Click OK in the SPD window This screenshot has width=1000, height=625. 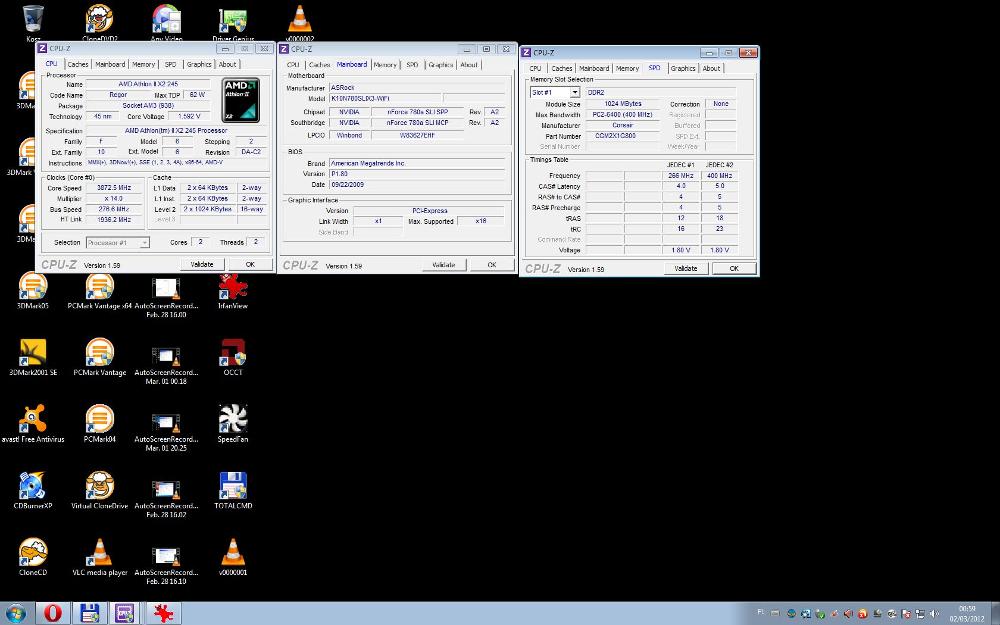734,268
